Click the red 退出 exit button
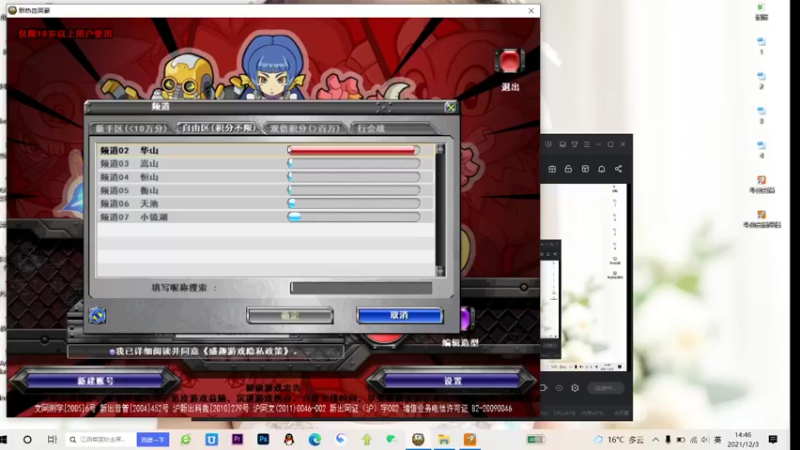Viewport: 800px width, 450px height. pyautogui.click(x=509, y=62)
